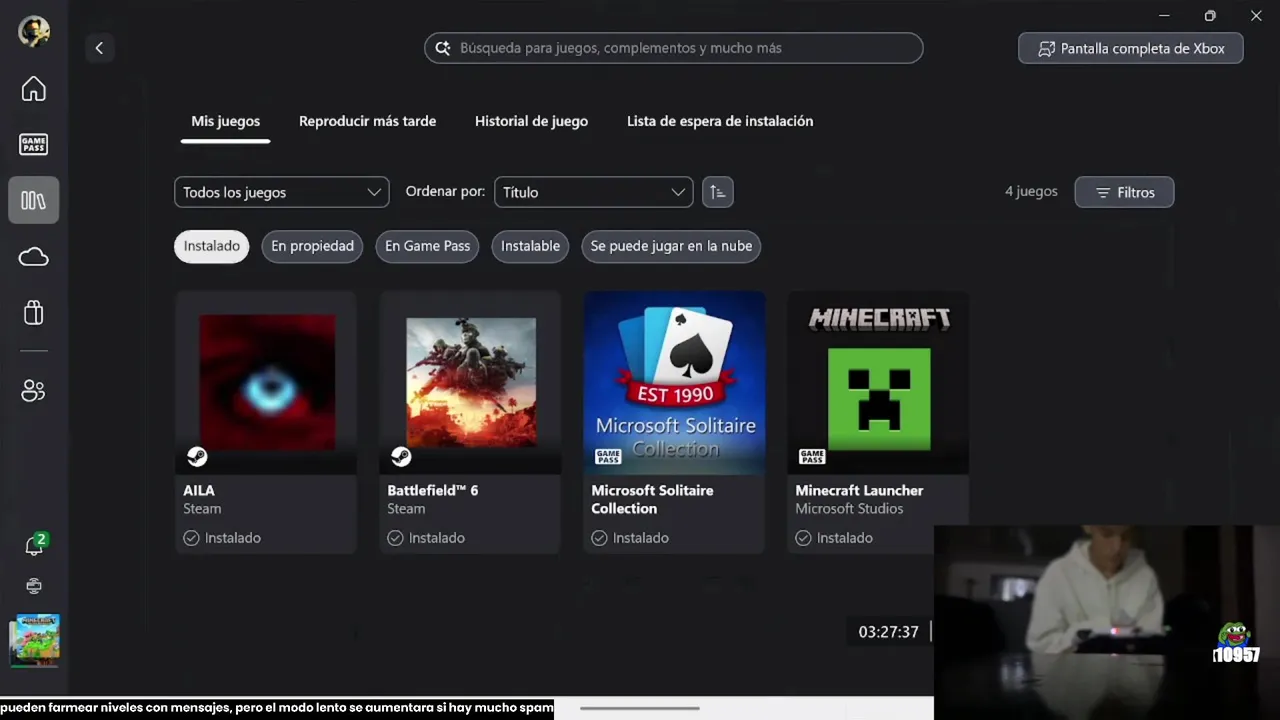Click the Steam badge on Battlefield 6 card
Image resolution: width=1280 pixels, height=720 pixels.
pyautogui.click(x=401, y=457)
